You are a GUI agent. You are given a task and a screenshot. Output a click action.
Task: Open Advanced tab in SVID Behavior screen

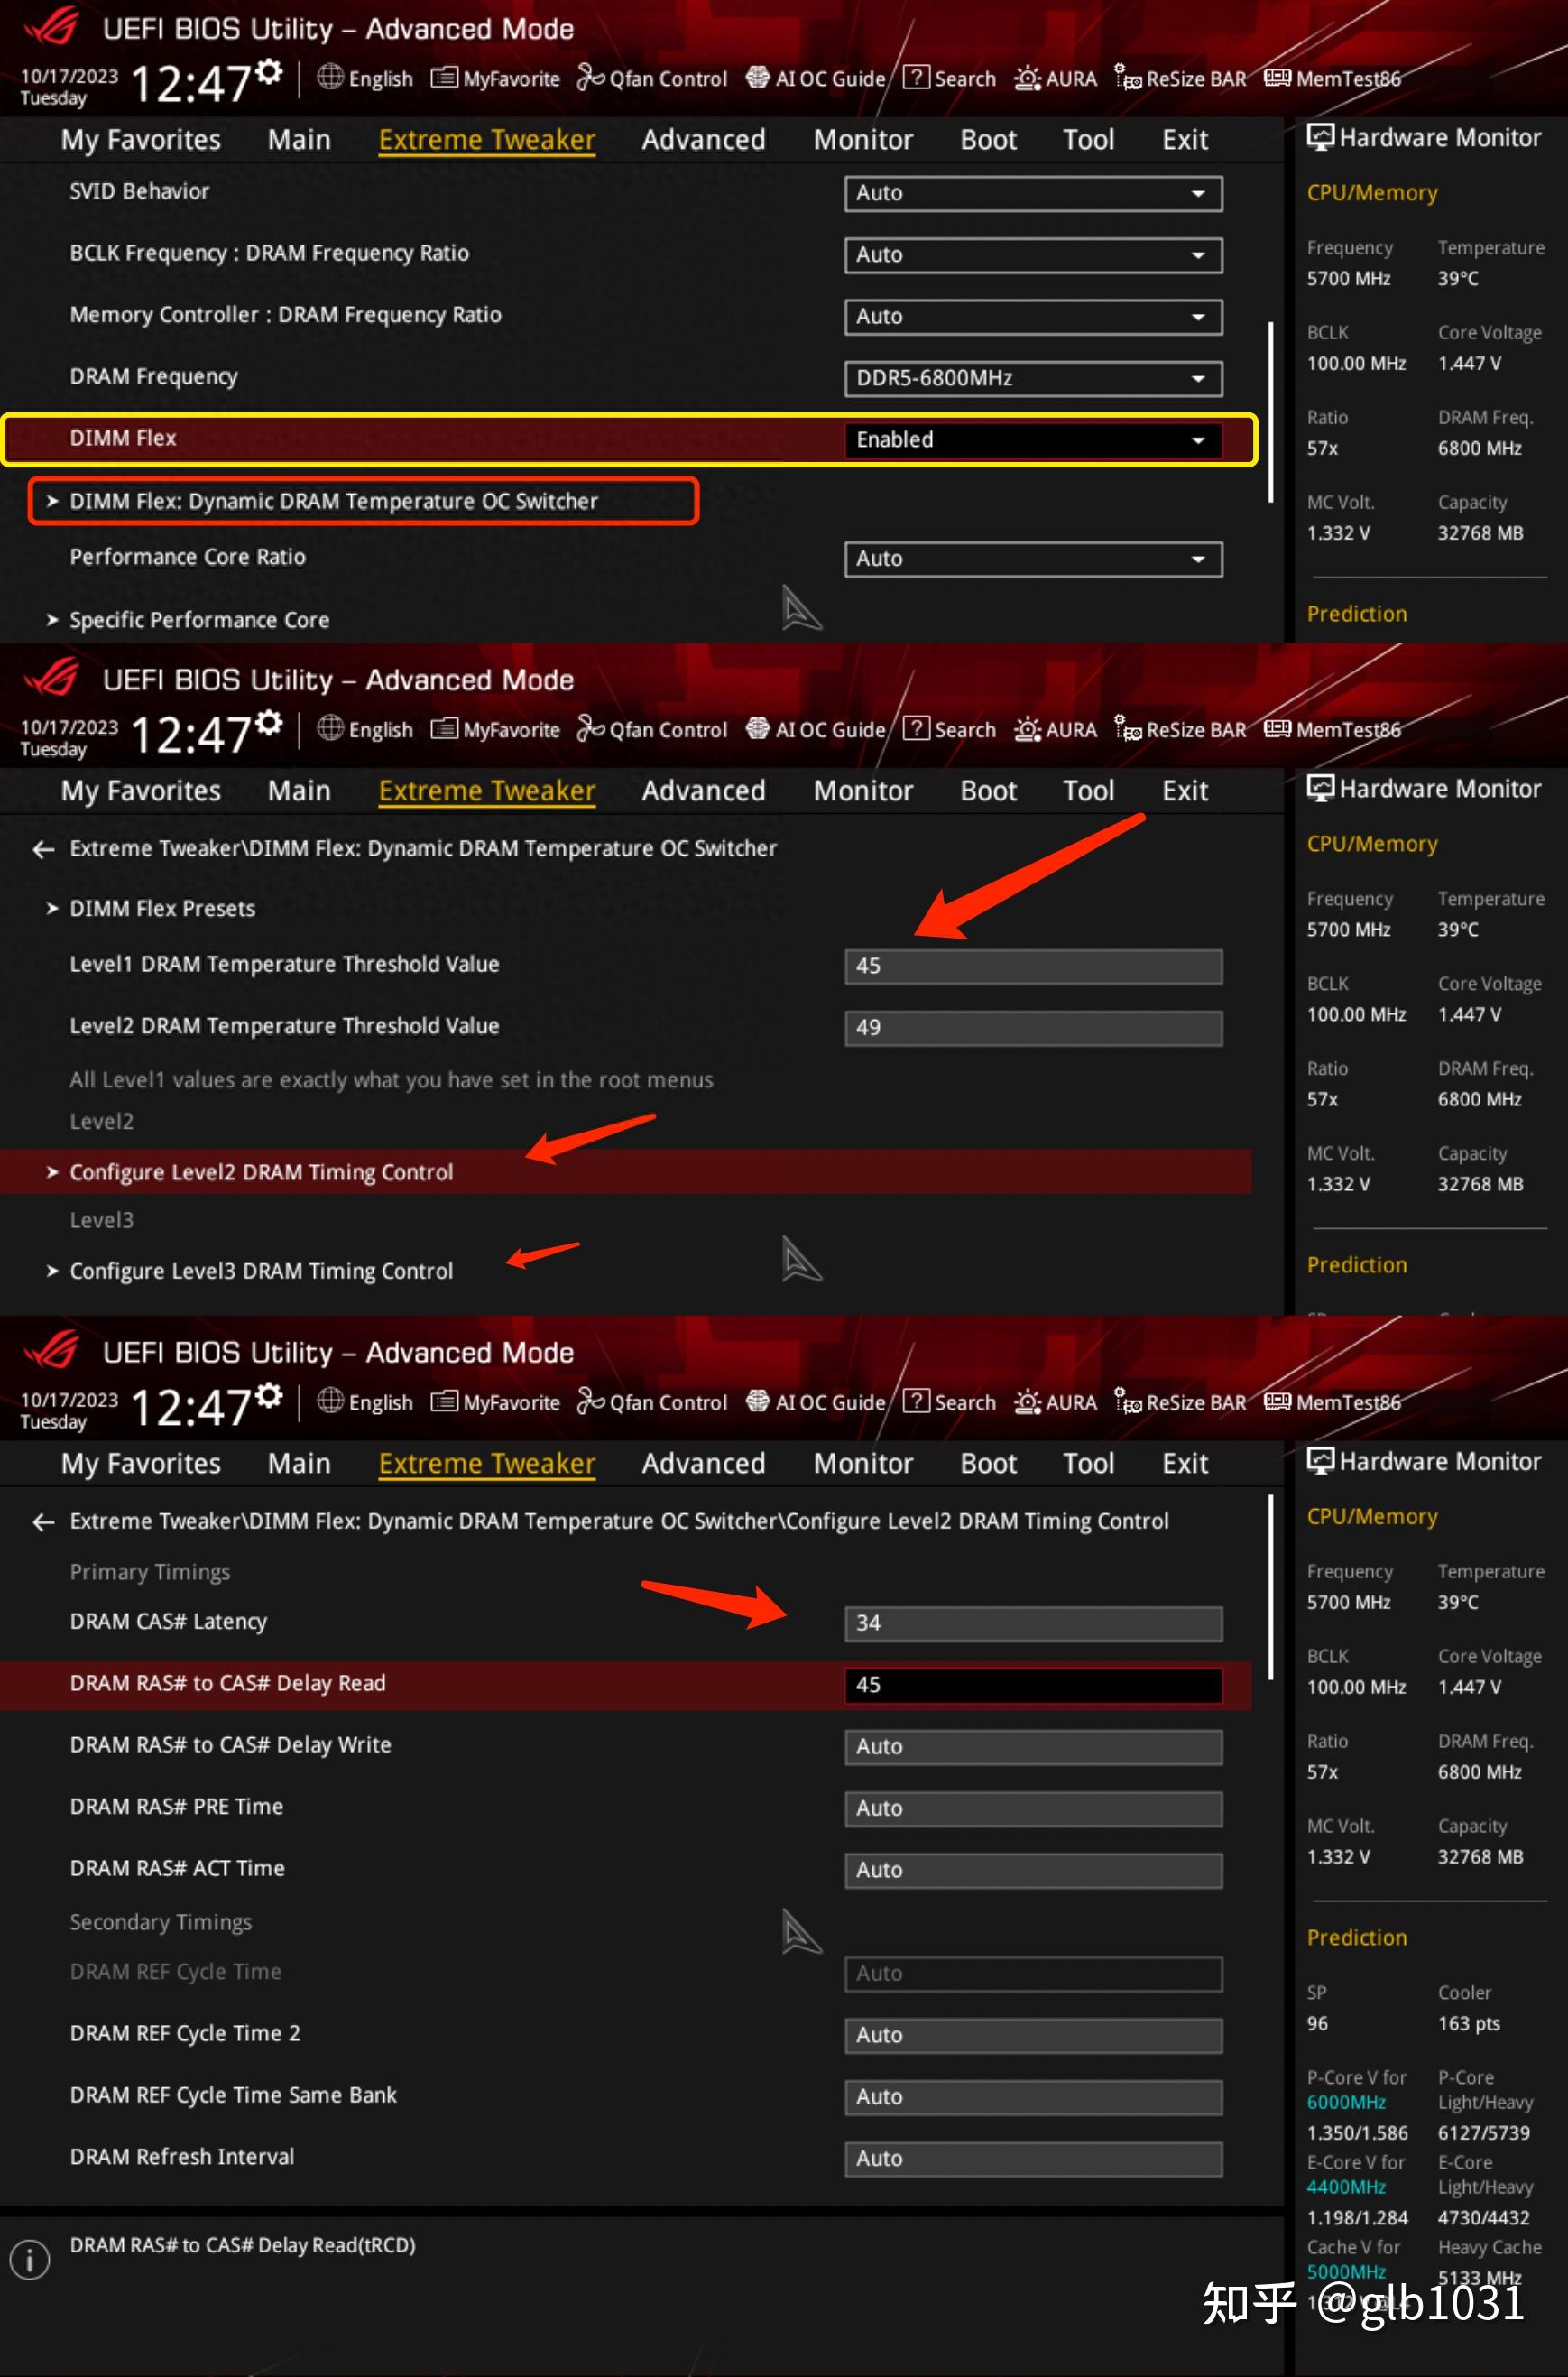coord(704,140)
